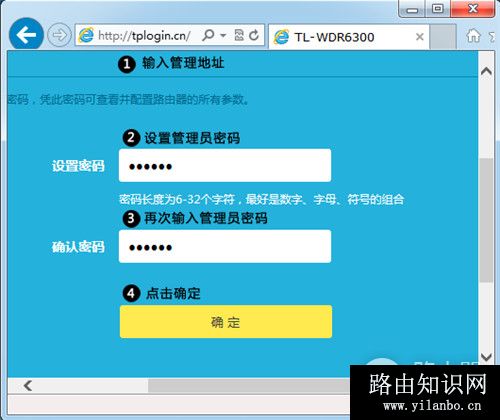Viewport: 500px width, 420px height.
Task: Click the 确认密码 label
Action: [x=78, y=247]
